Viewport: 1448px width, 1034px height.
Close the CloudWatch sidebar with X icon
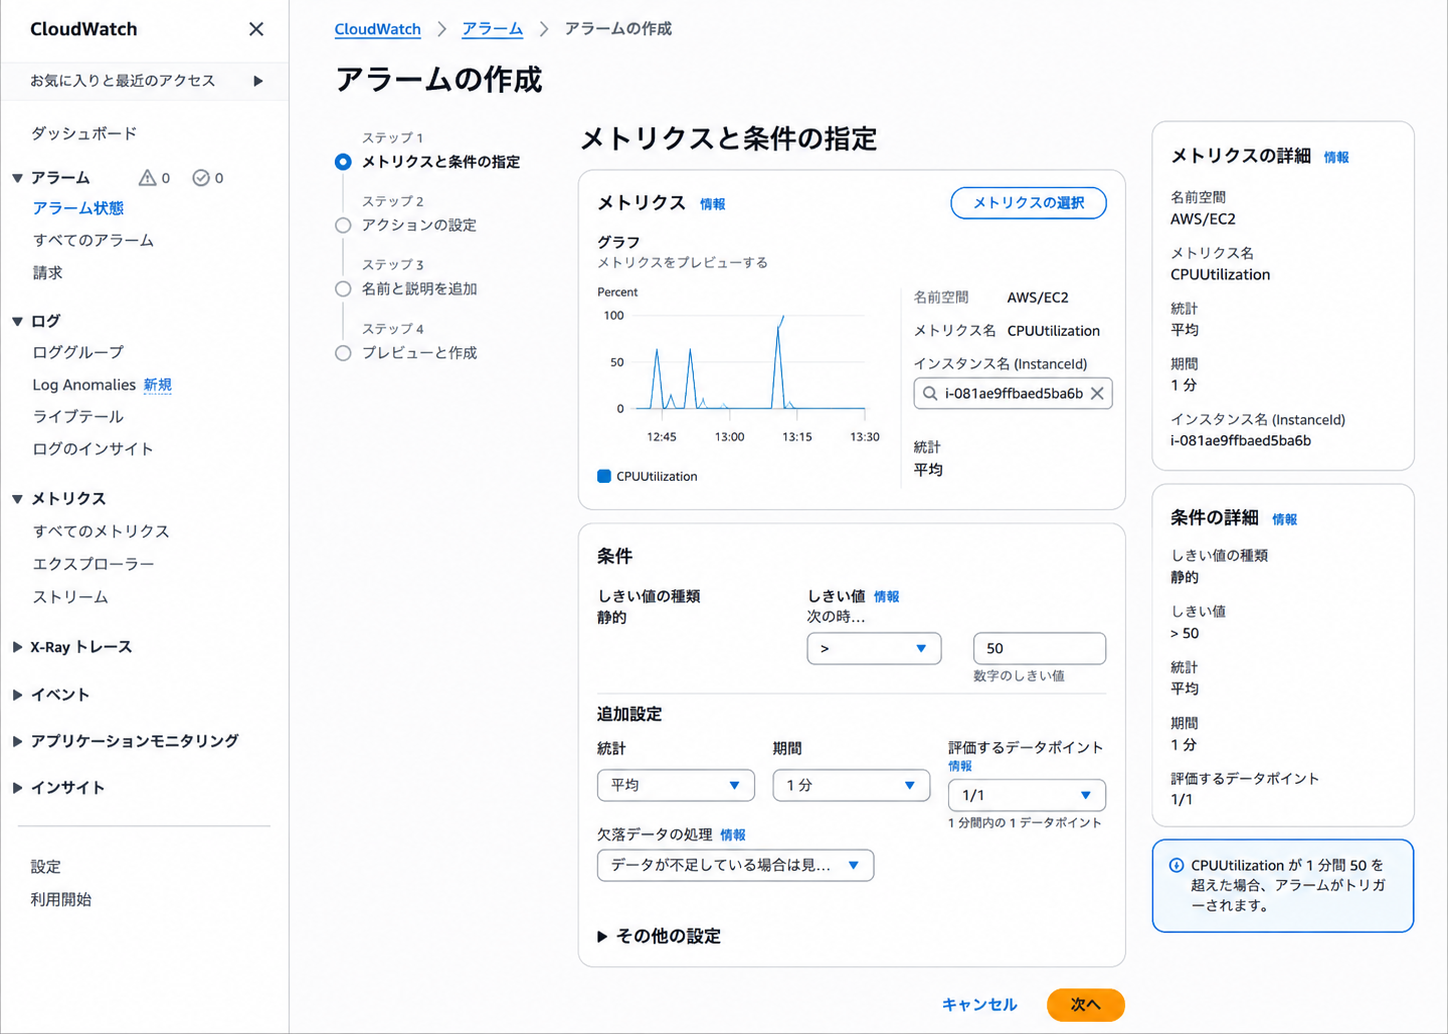256,29
